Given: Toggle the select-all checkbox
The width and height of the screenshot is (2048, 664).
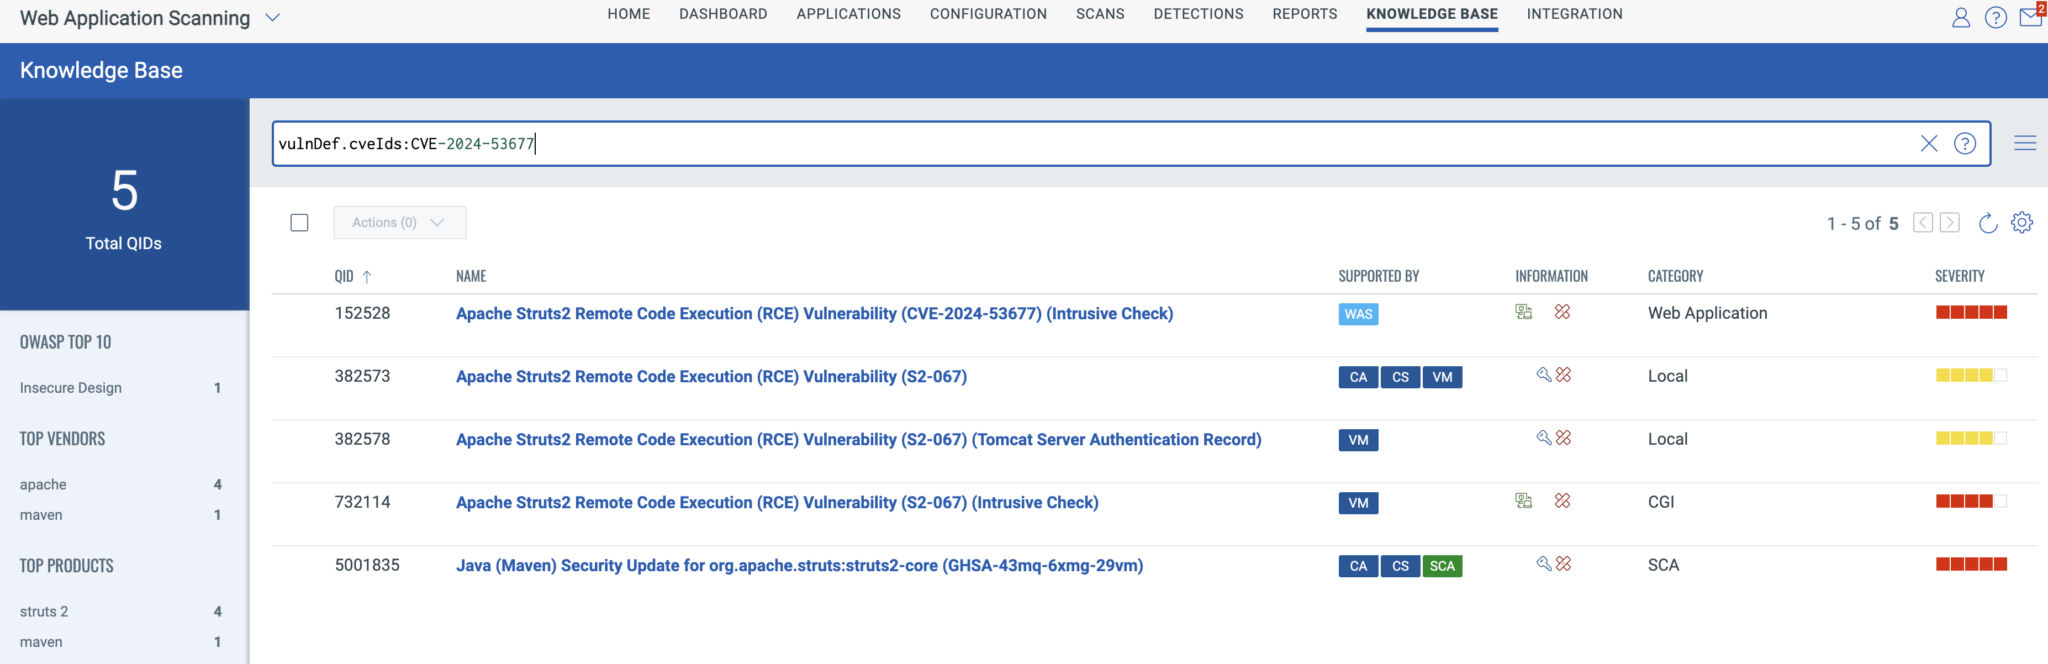Looking at the screenshot, I should [299, 223].
